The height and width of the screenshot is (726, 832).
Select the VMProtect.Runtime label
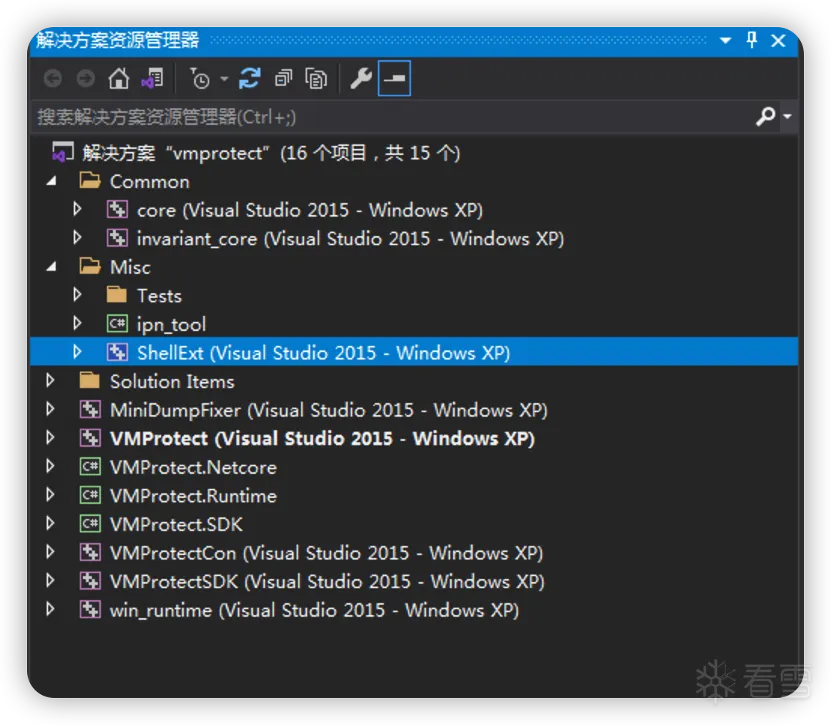tap(193, 496)
